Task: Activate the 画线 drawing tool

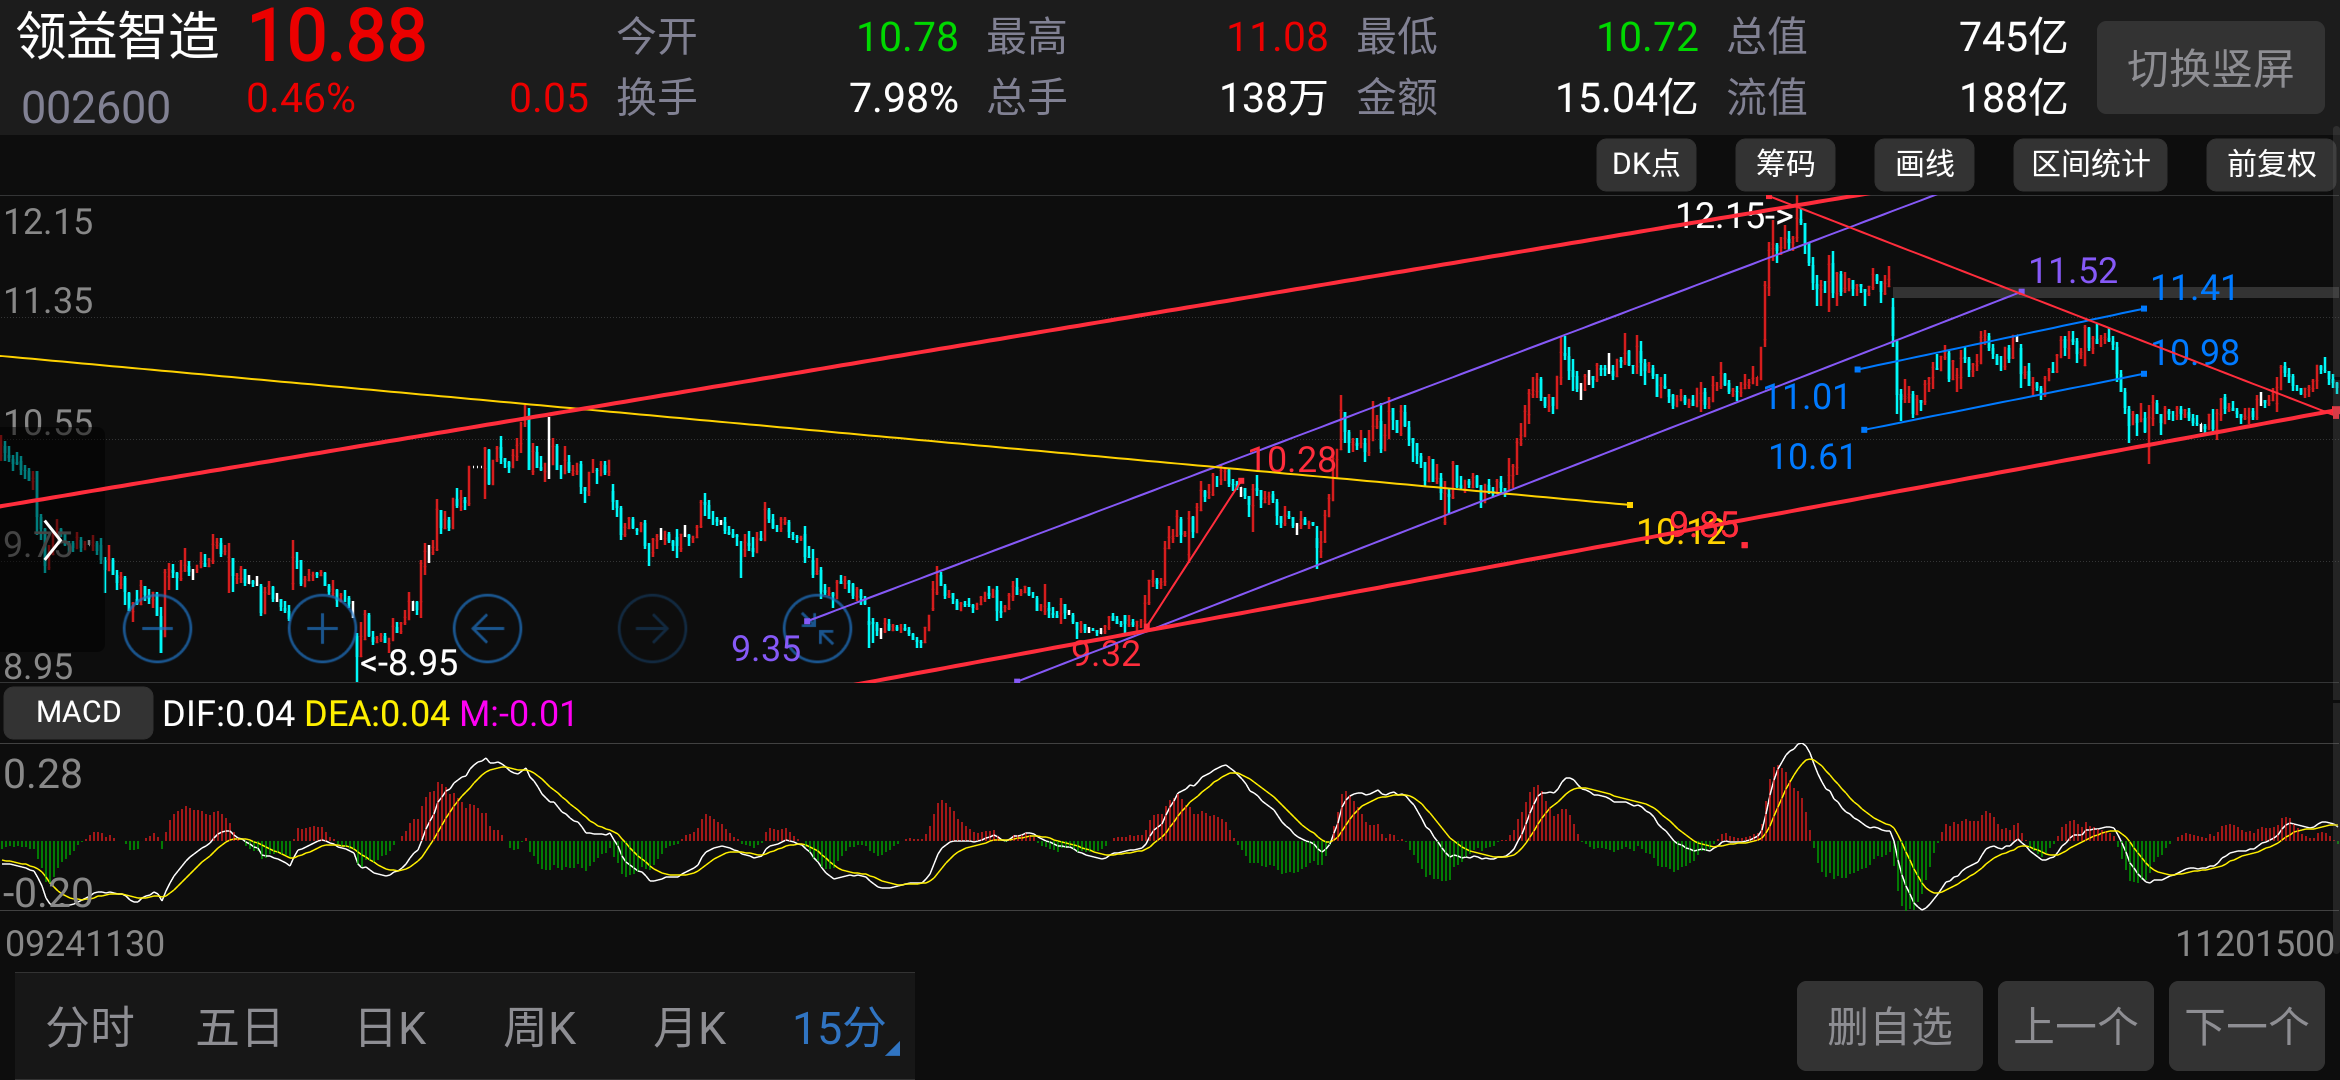Action: pos(1924,164)
